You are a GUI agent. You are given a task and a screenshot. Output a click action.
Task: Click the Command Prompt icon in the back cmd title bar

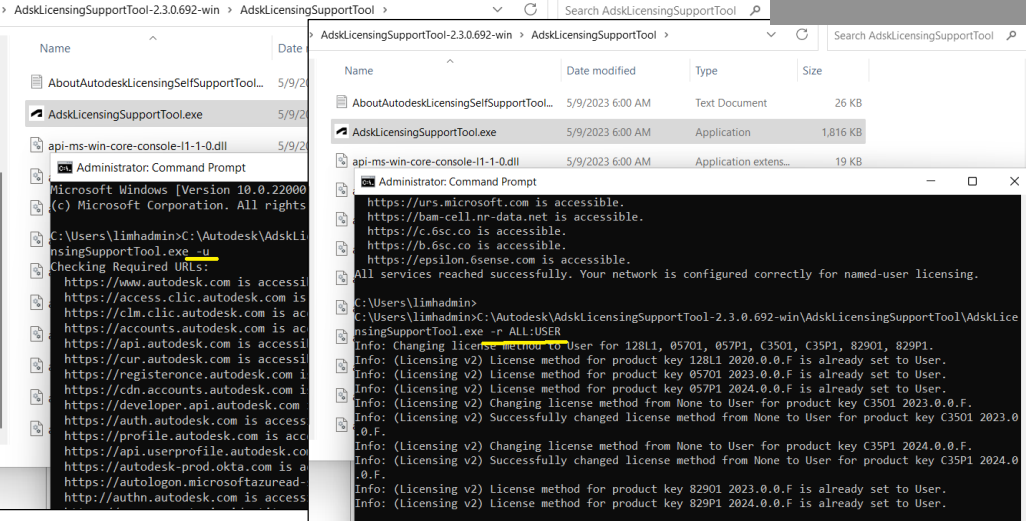click(x=64, y=168)
